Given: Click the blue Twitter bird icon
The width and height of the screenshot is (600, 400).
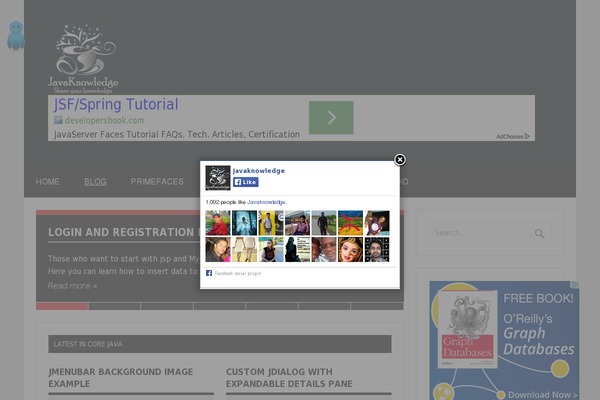Looking at the screenshot, I should point(16,35).
